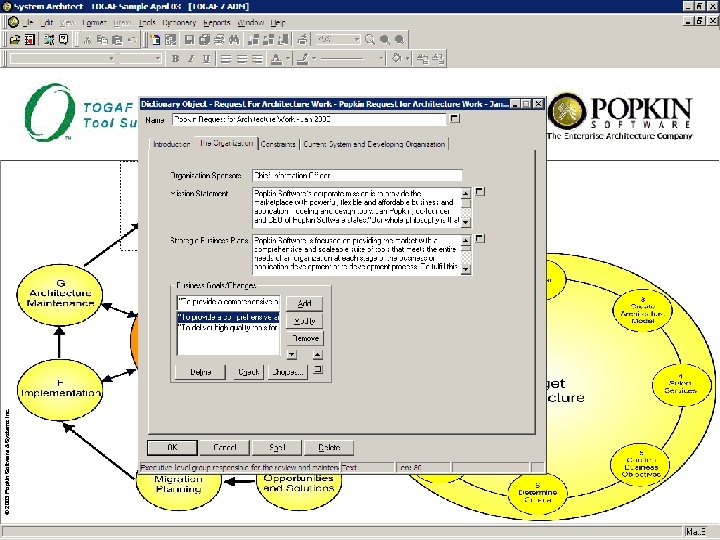The image size is (720, 540).
Task: Open the Tools menu
Action: (x=147, y=22)
